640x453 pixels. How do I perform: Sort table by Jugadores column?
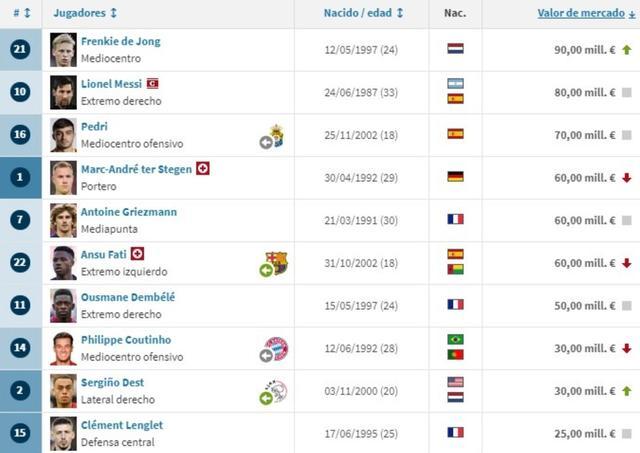point(85,13)
